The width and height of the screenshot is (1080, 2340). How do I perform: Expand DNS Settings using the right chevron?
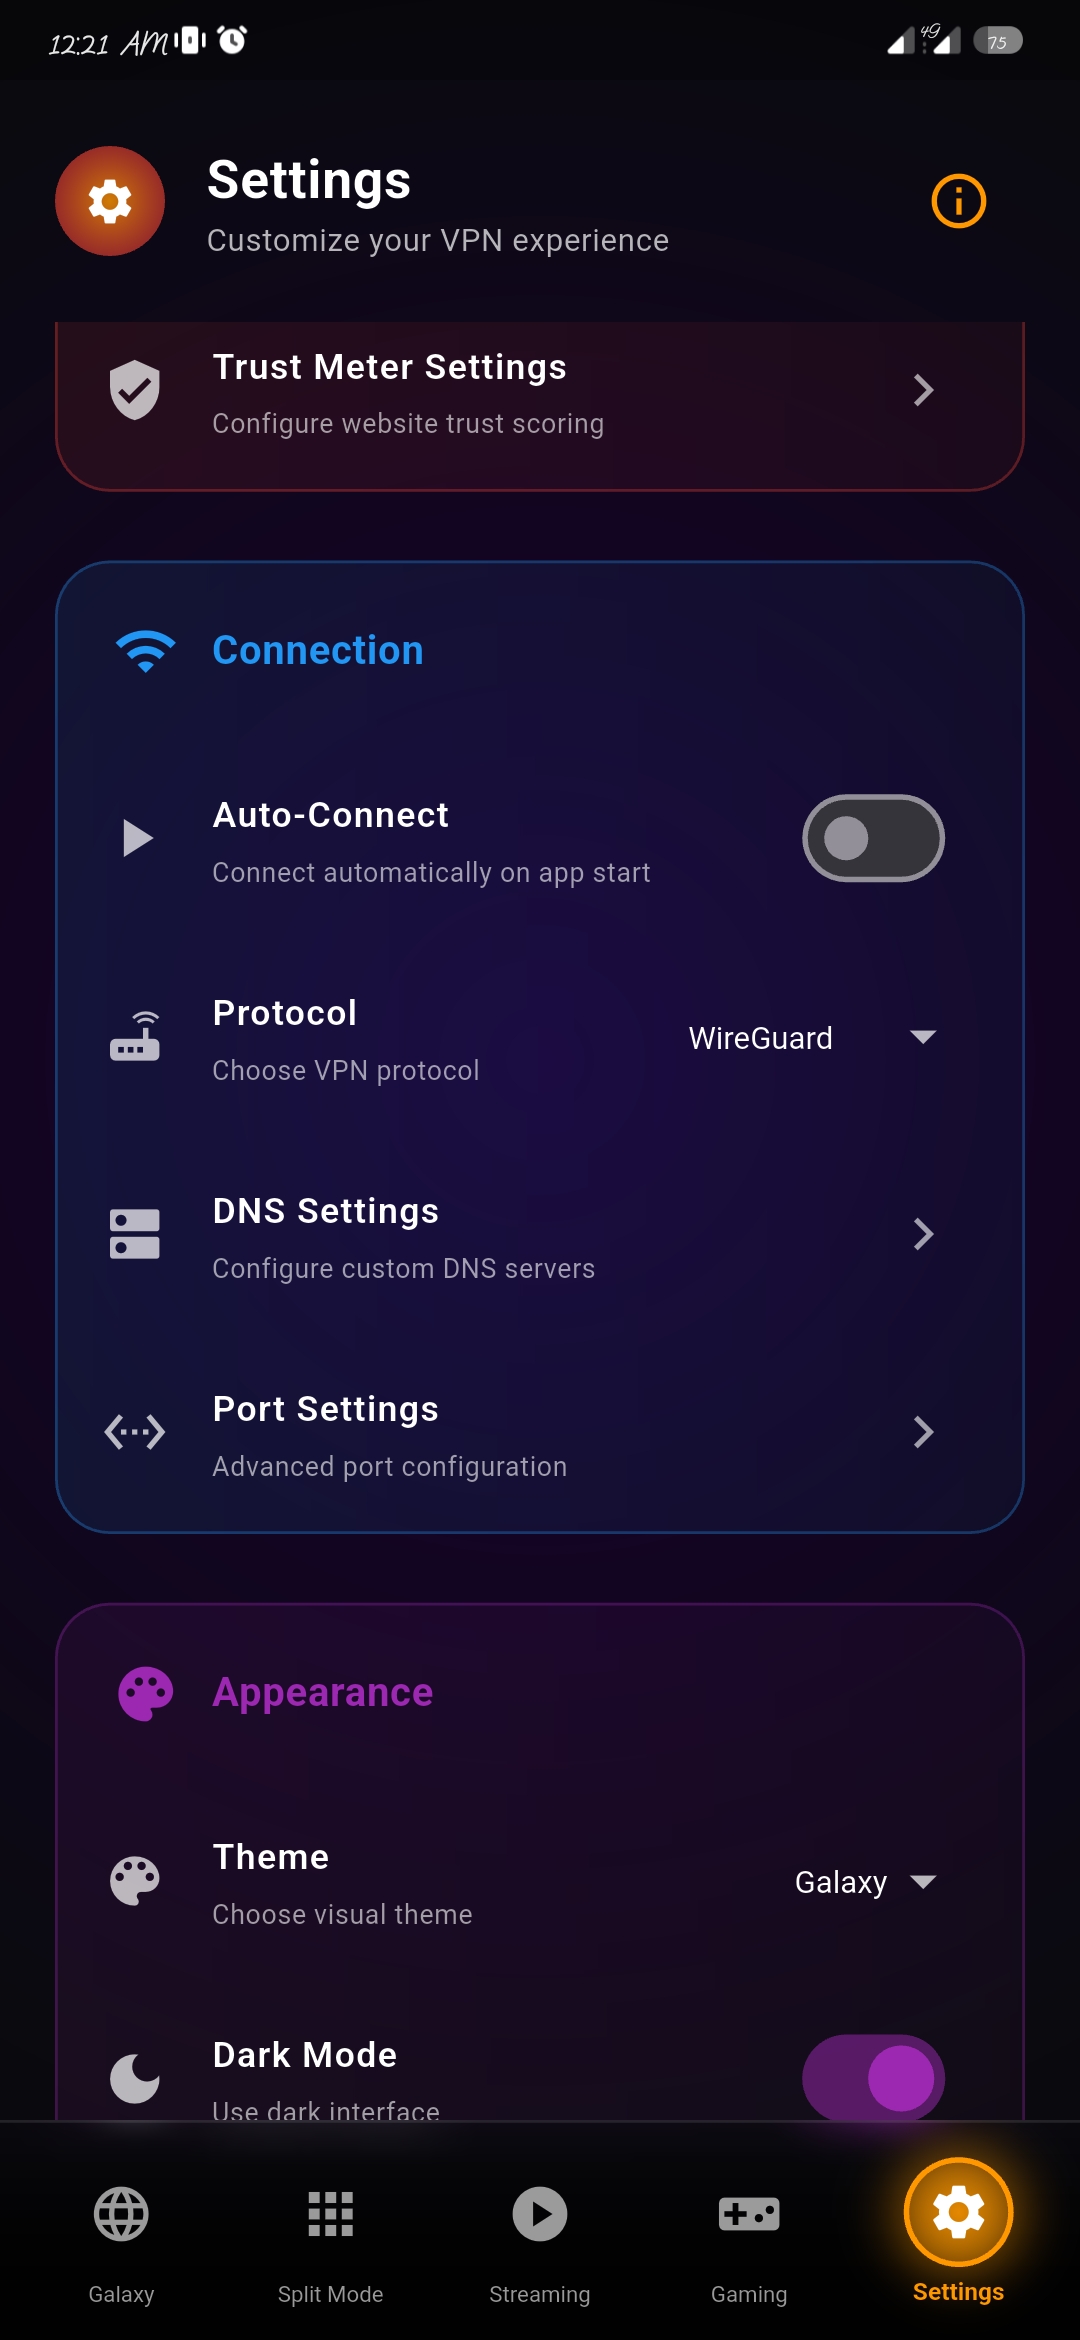point(923,1234)
